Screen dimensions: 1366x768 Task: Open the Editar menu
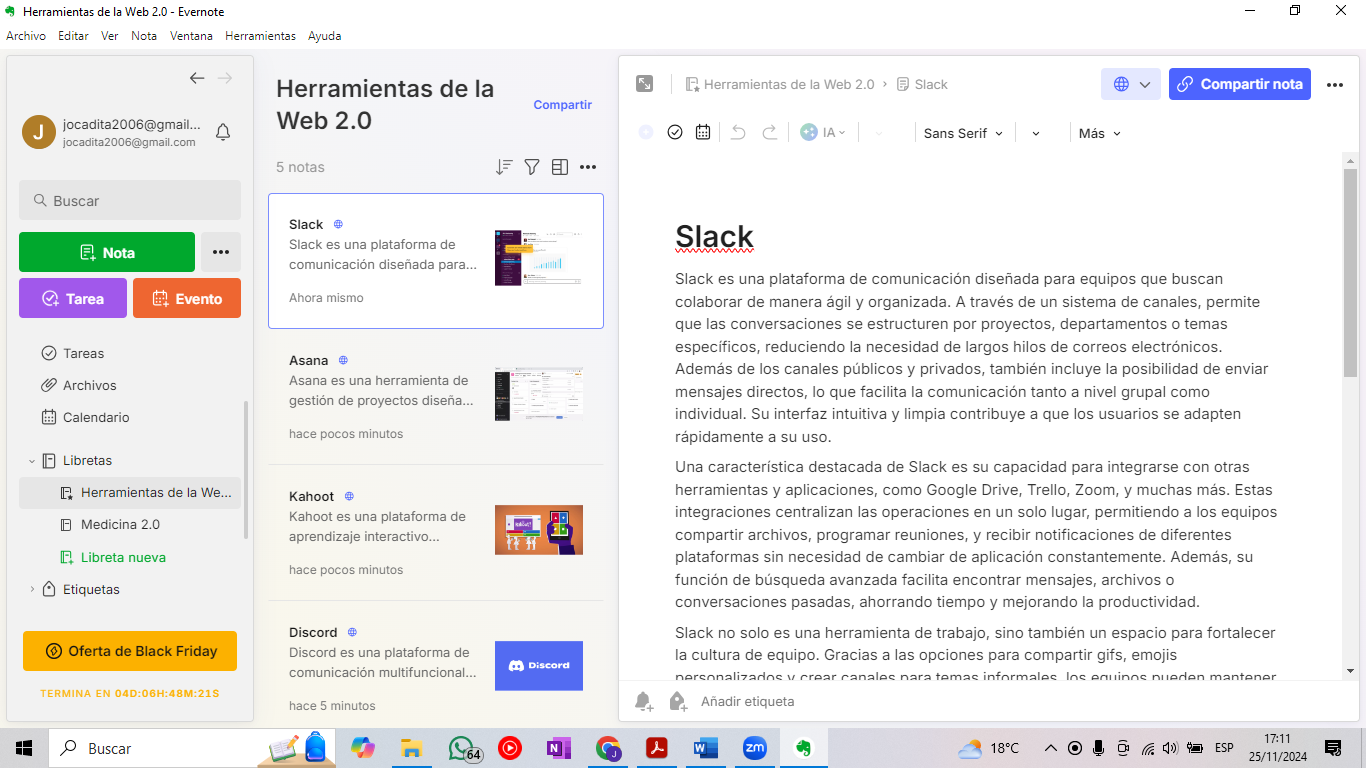click(73, 36)
